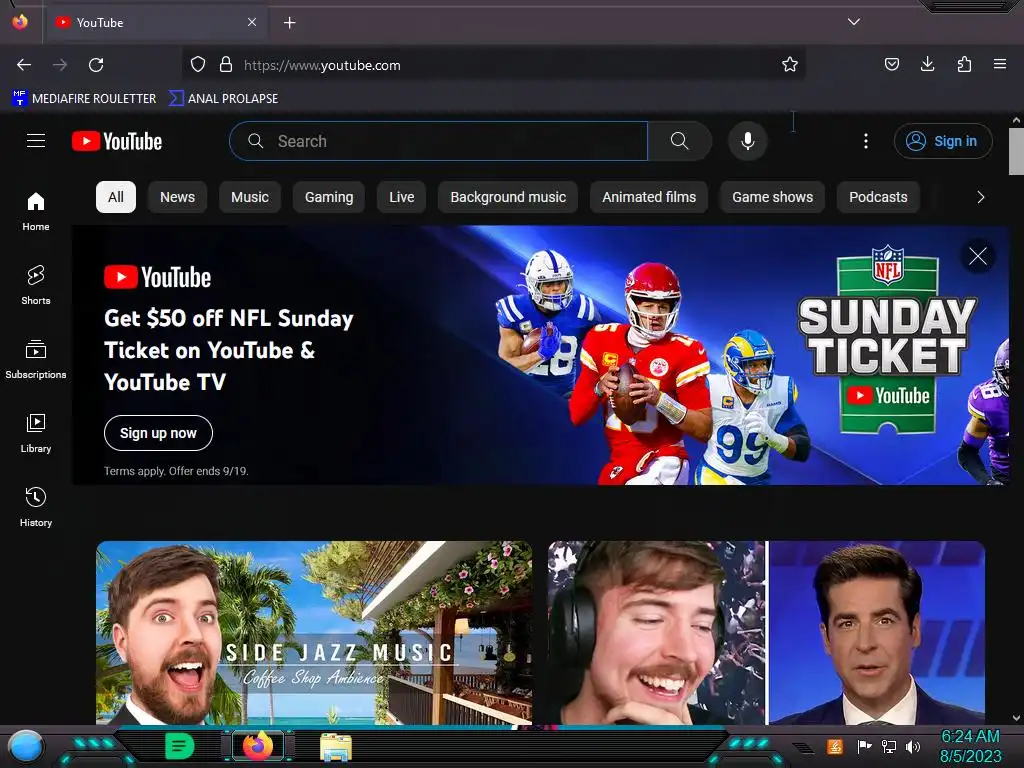Click the orange tray application icon
The image size is (1024, 768).
(835, 746)
